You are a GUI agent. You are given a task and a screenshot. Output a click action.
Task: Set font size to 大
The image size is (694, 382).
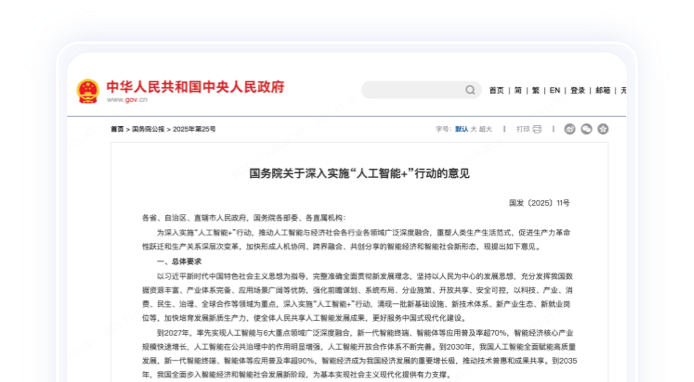tap(474, 129)
